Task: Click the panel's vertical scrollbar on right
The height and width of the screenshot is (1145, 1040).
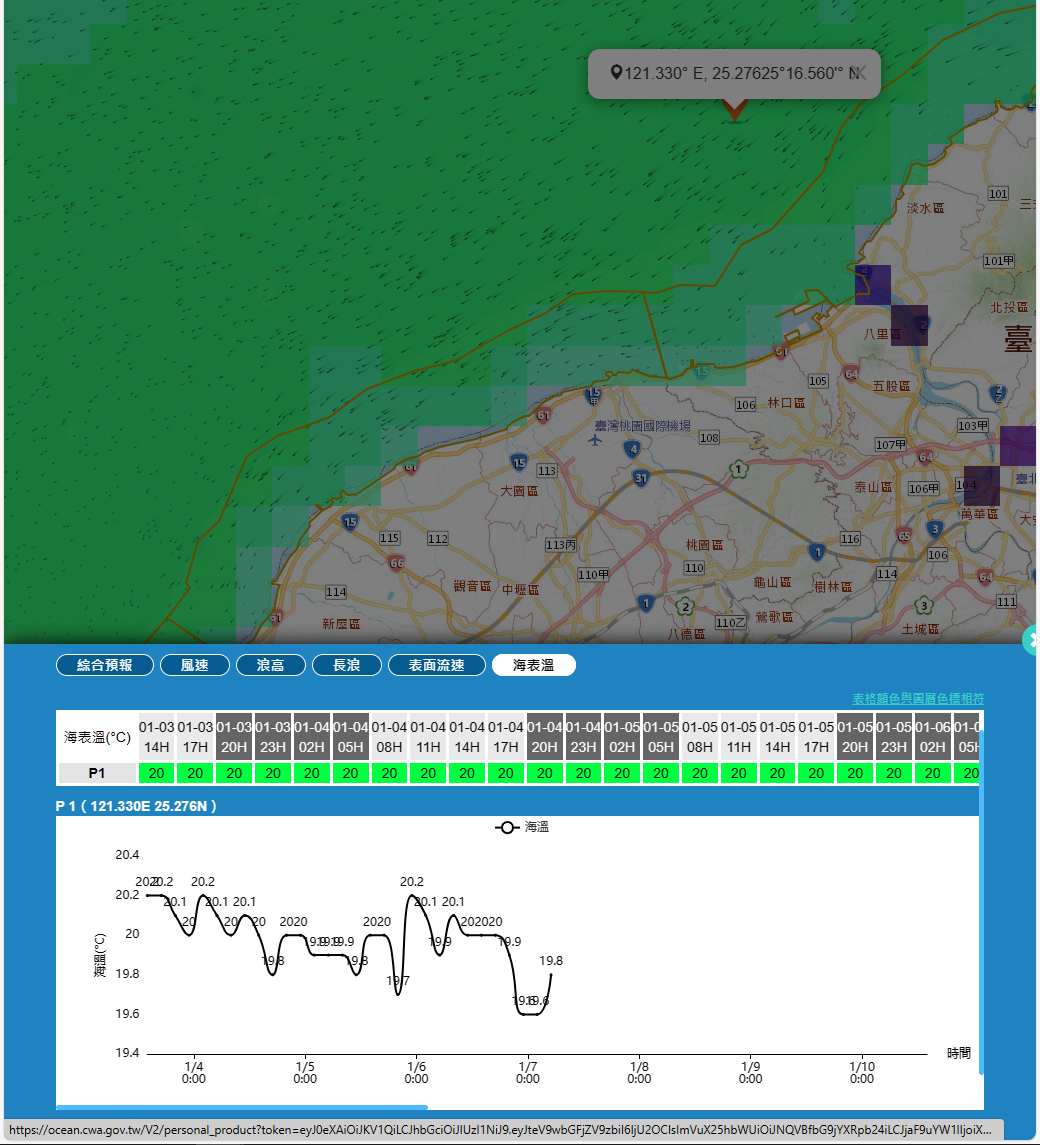Action: 982,900
